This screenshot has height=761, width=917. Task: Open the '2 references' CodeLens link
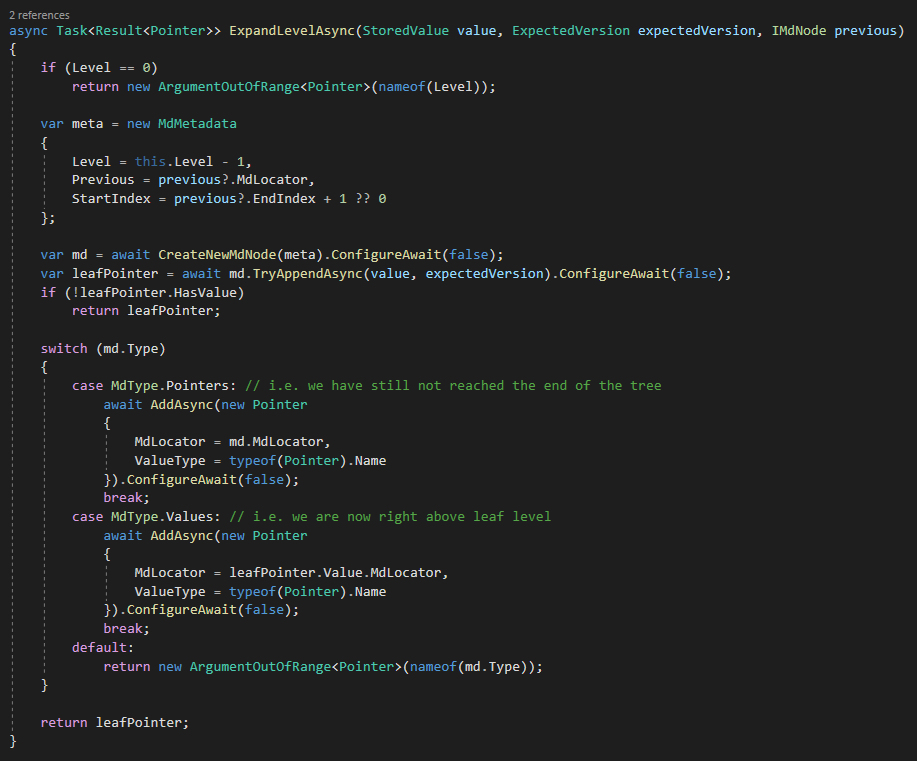pyautogui.click(x=39, y=15)
